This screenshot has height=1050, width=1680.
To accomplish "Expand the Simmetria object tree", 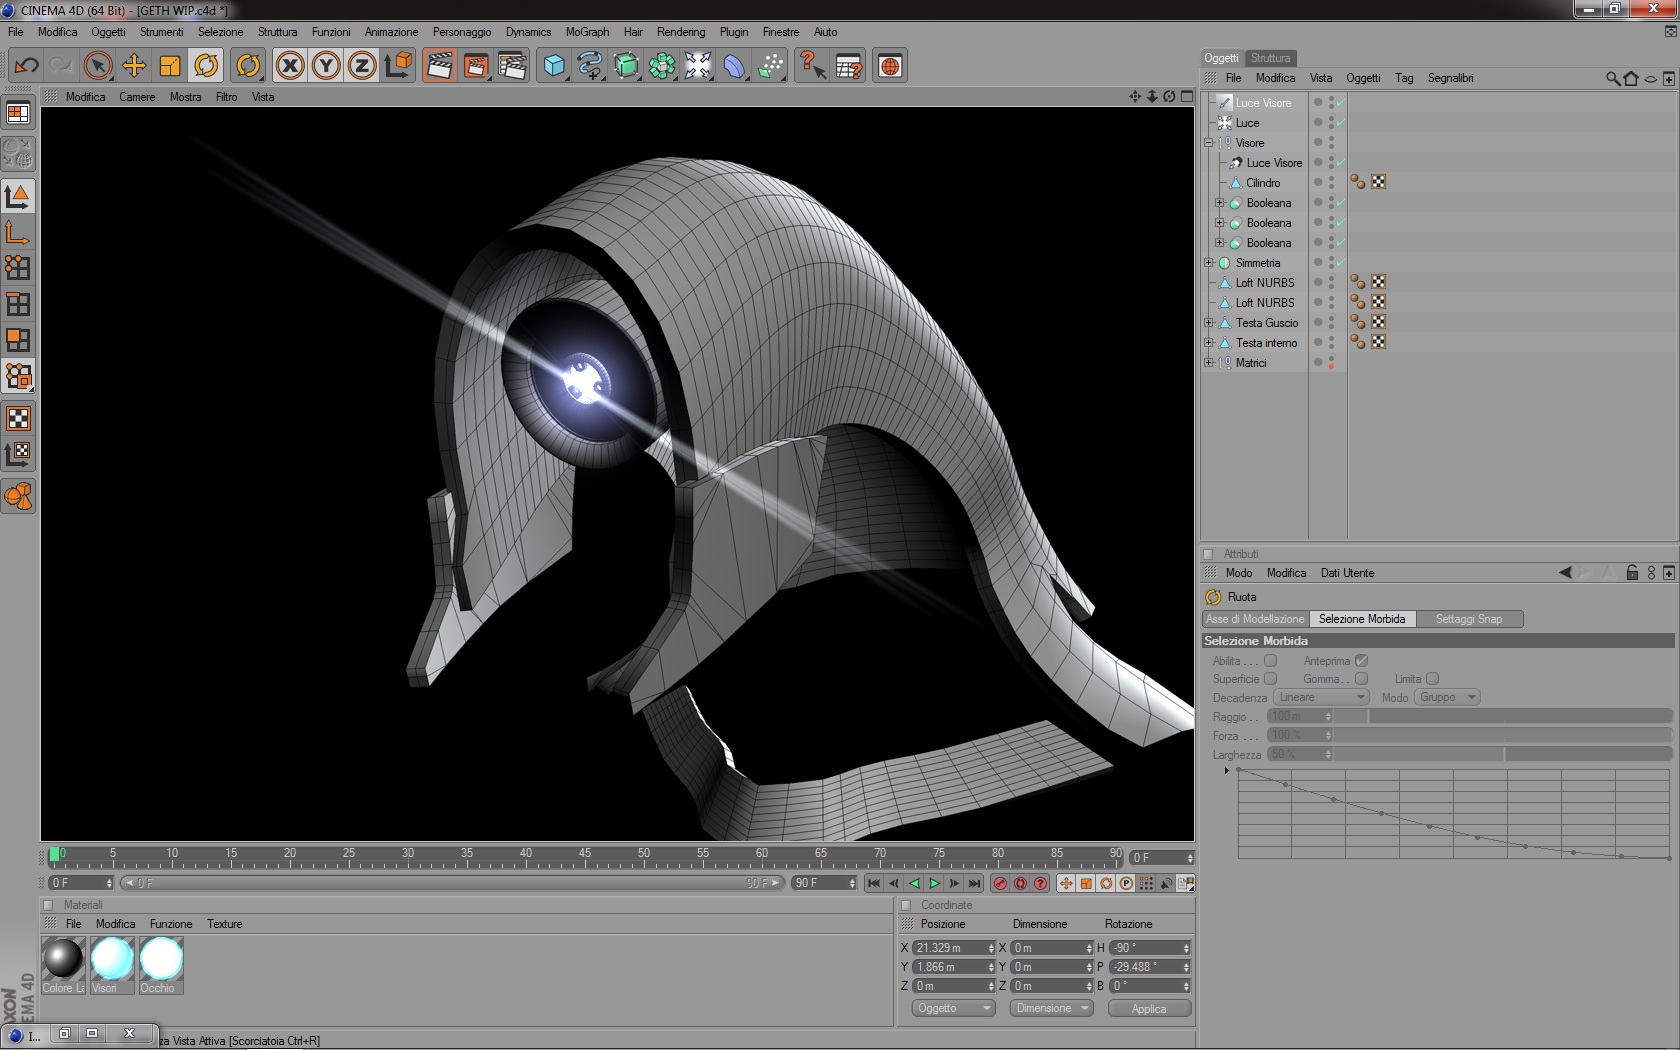I will (1209, 263).
